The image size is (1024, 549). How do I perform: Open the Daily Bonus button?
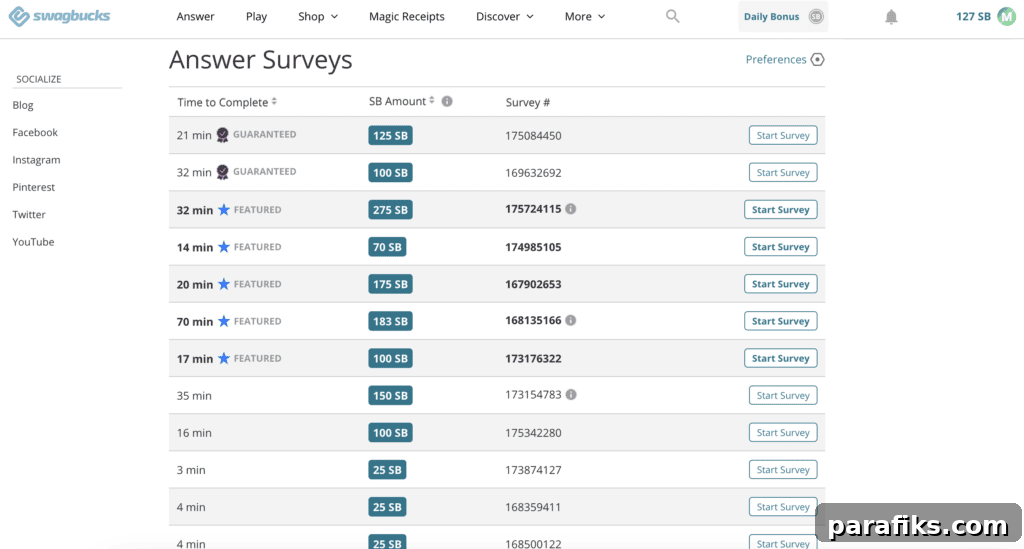783,16
